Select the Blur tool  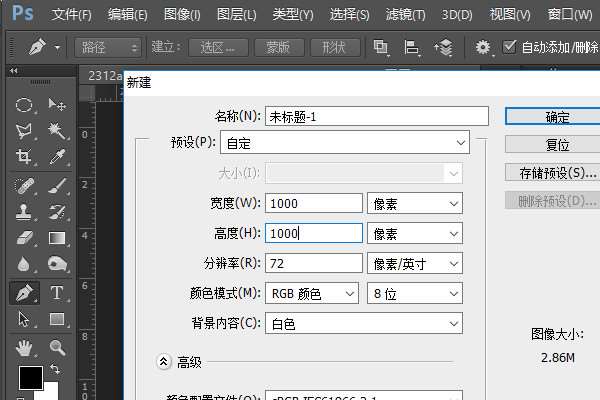[x=24, y=264]
